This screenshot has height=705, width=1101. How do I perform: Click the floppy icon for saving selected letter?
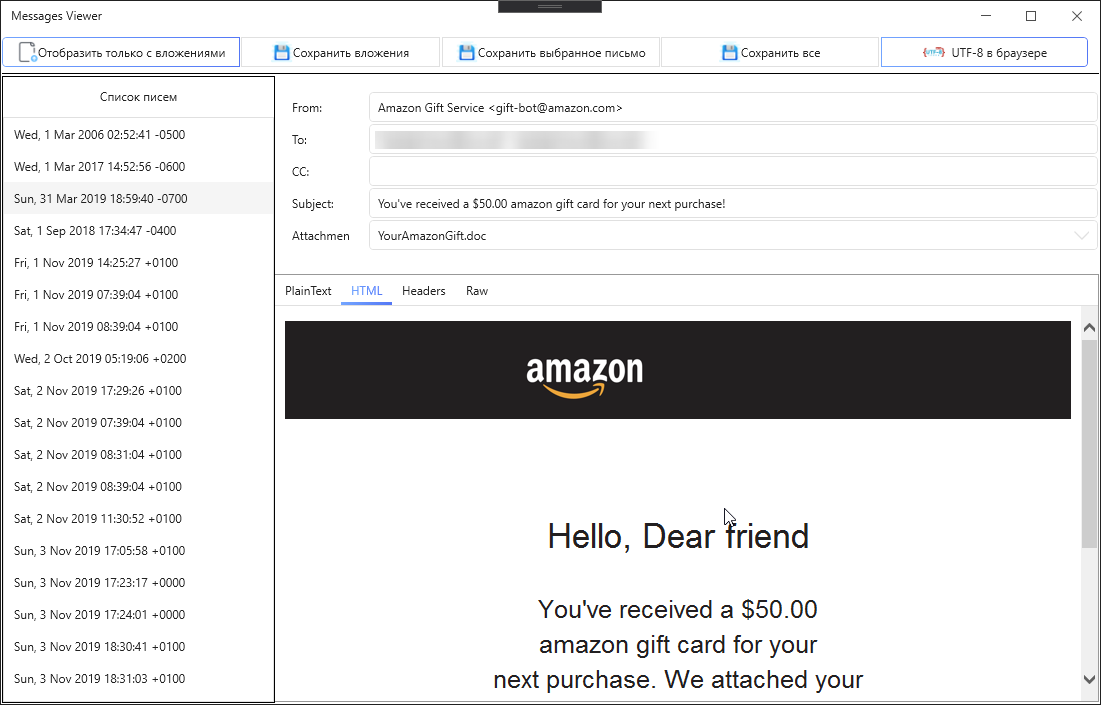click(x=467, y=53)
